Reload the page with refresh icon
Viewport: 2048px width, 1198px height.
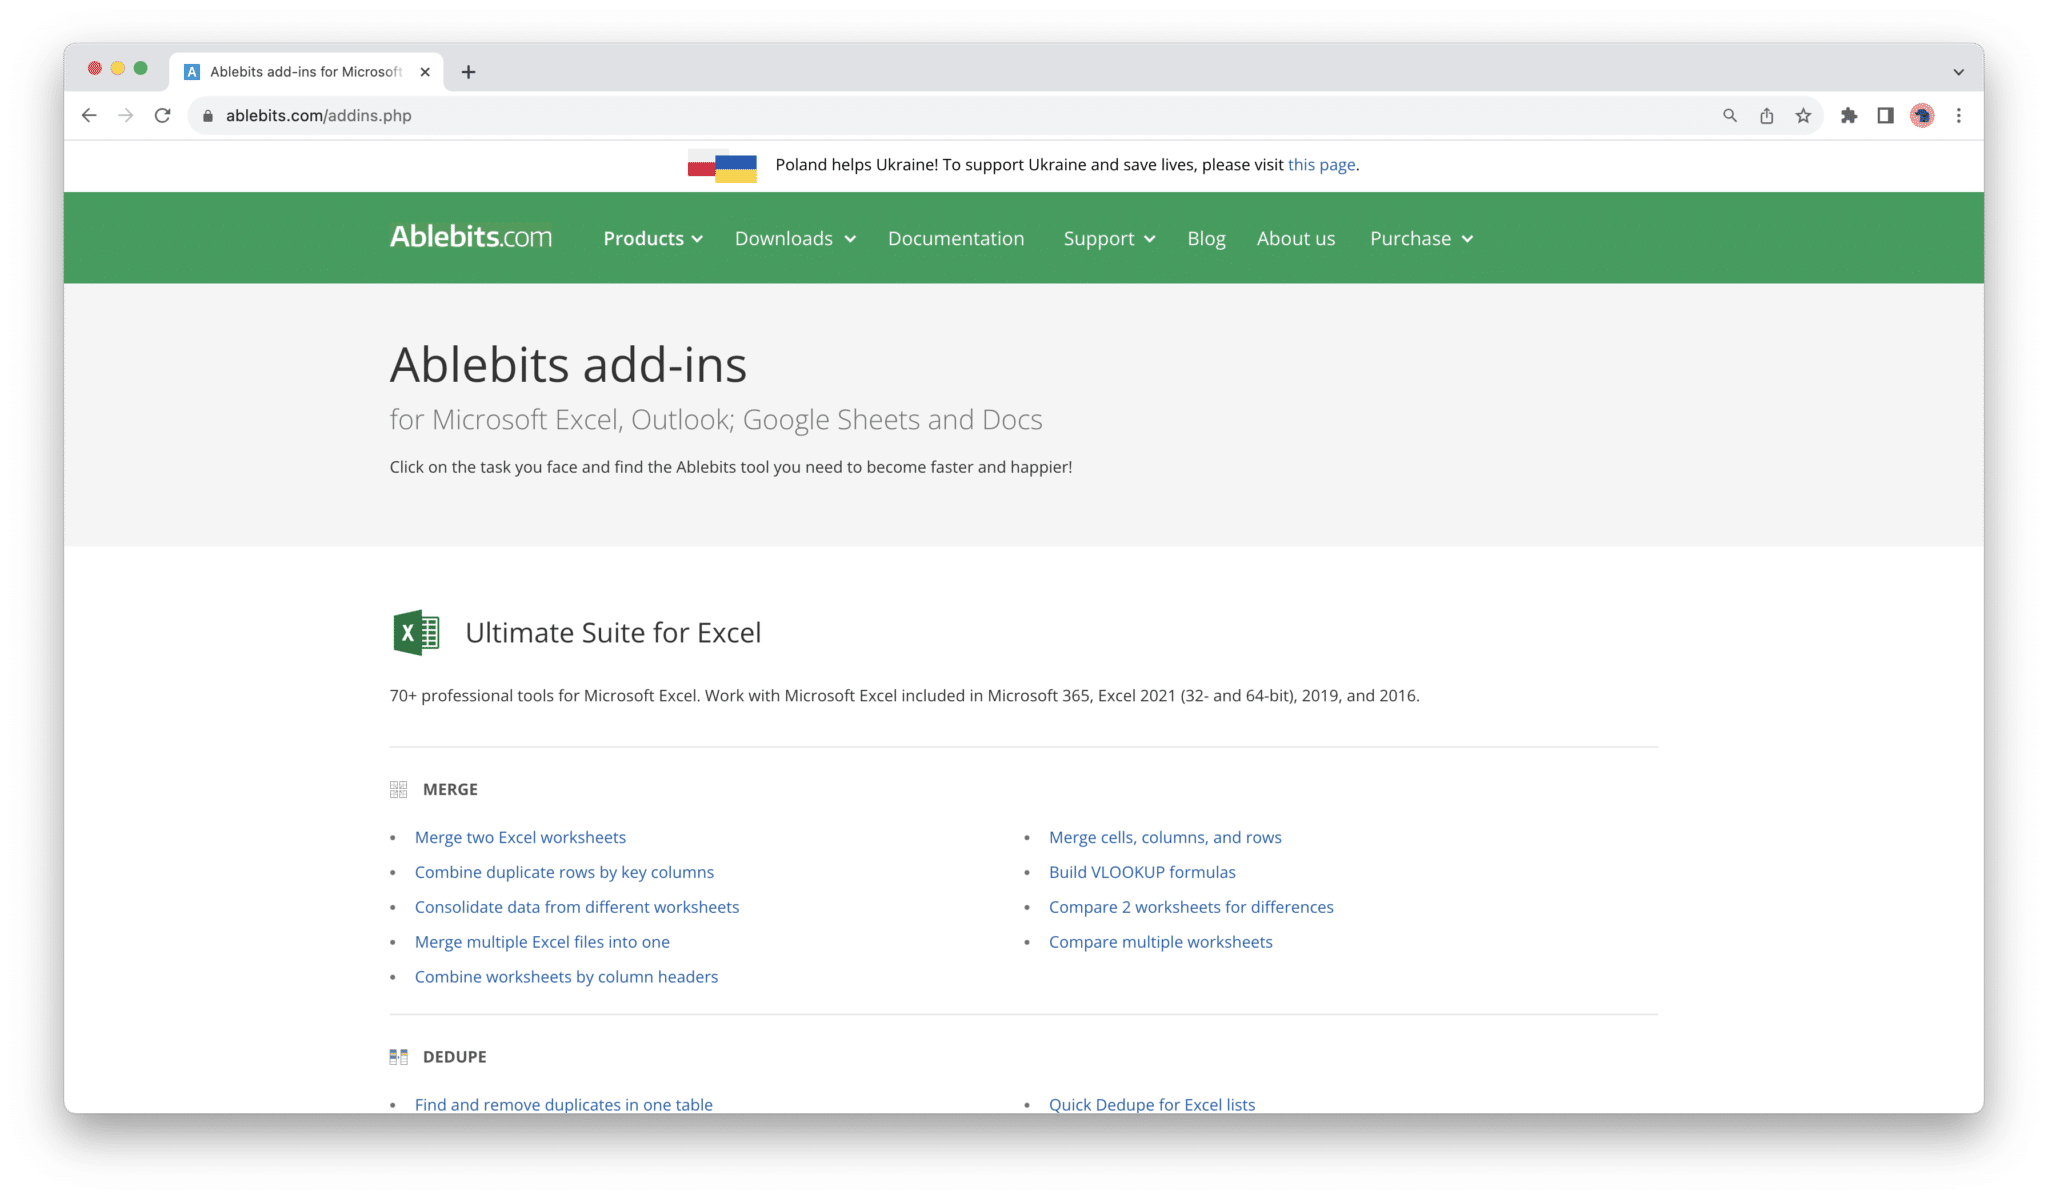(x=162, y=116)
